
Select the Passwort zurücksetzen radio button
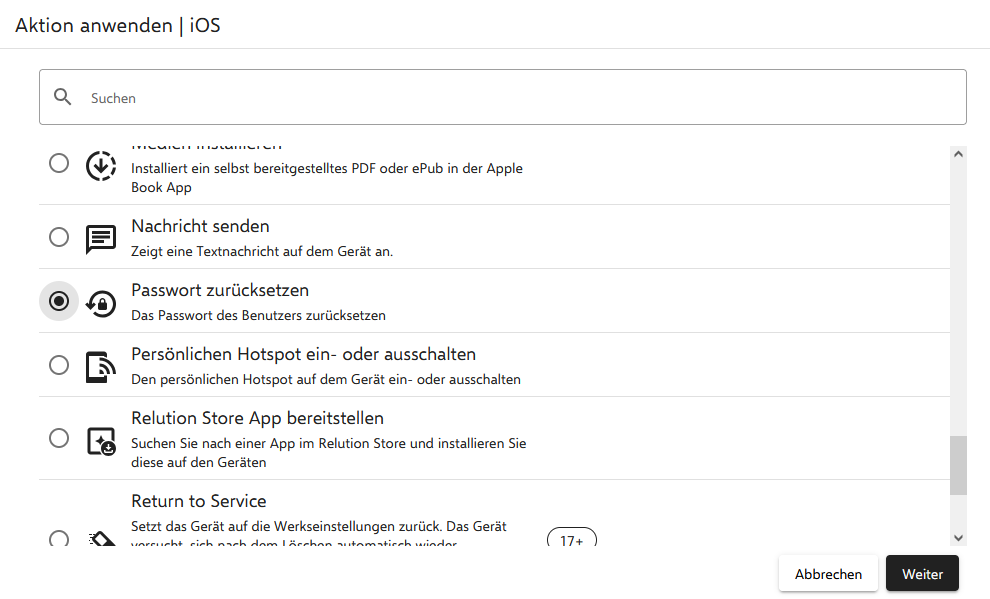[x=59, y=301]
